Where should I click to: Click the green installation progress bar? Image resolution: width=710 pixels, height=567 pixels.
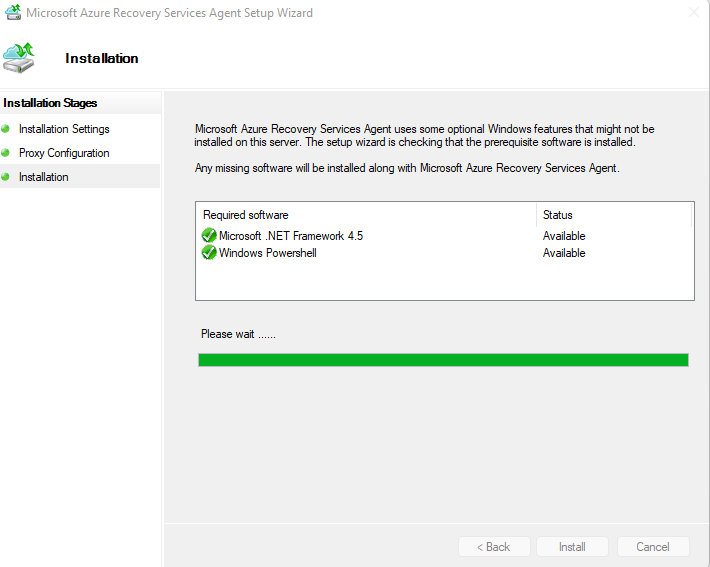point(443,360)
